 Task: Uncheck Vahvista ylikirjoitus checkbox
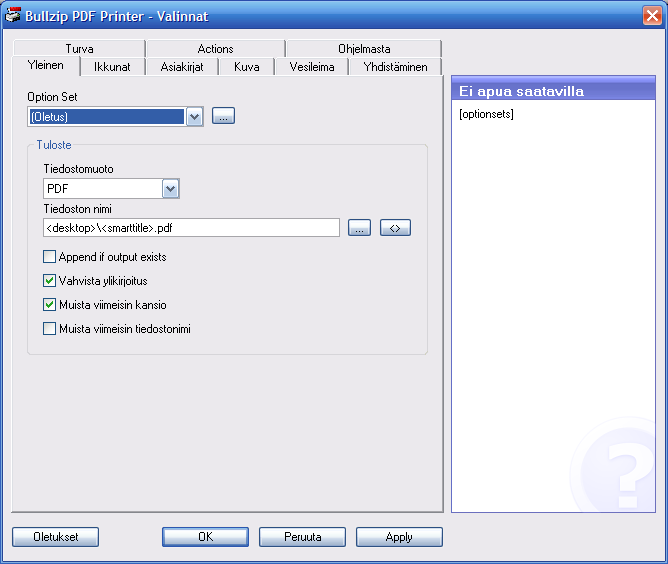[x=49, y=281]
